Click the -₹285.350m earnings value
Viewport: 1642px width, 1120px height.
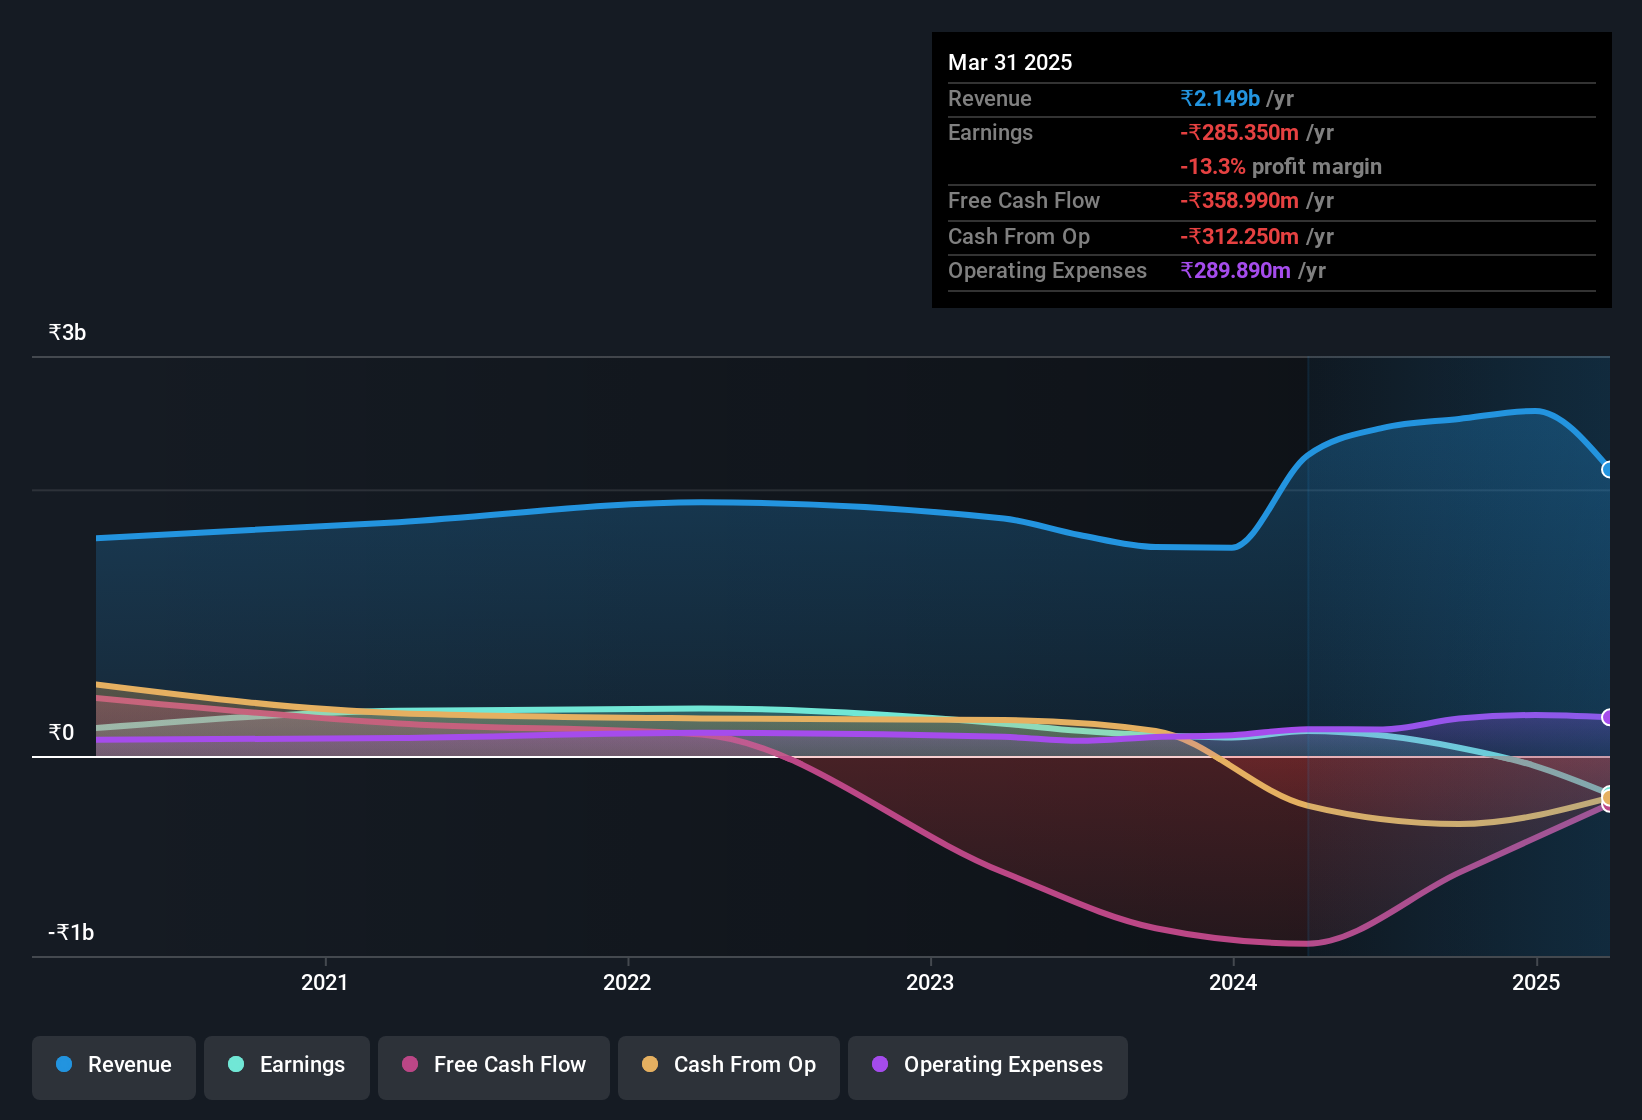click(x=1240, y=132)
